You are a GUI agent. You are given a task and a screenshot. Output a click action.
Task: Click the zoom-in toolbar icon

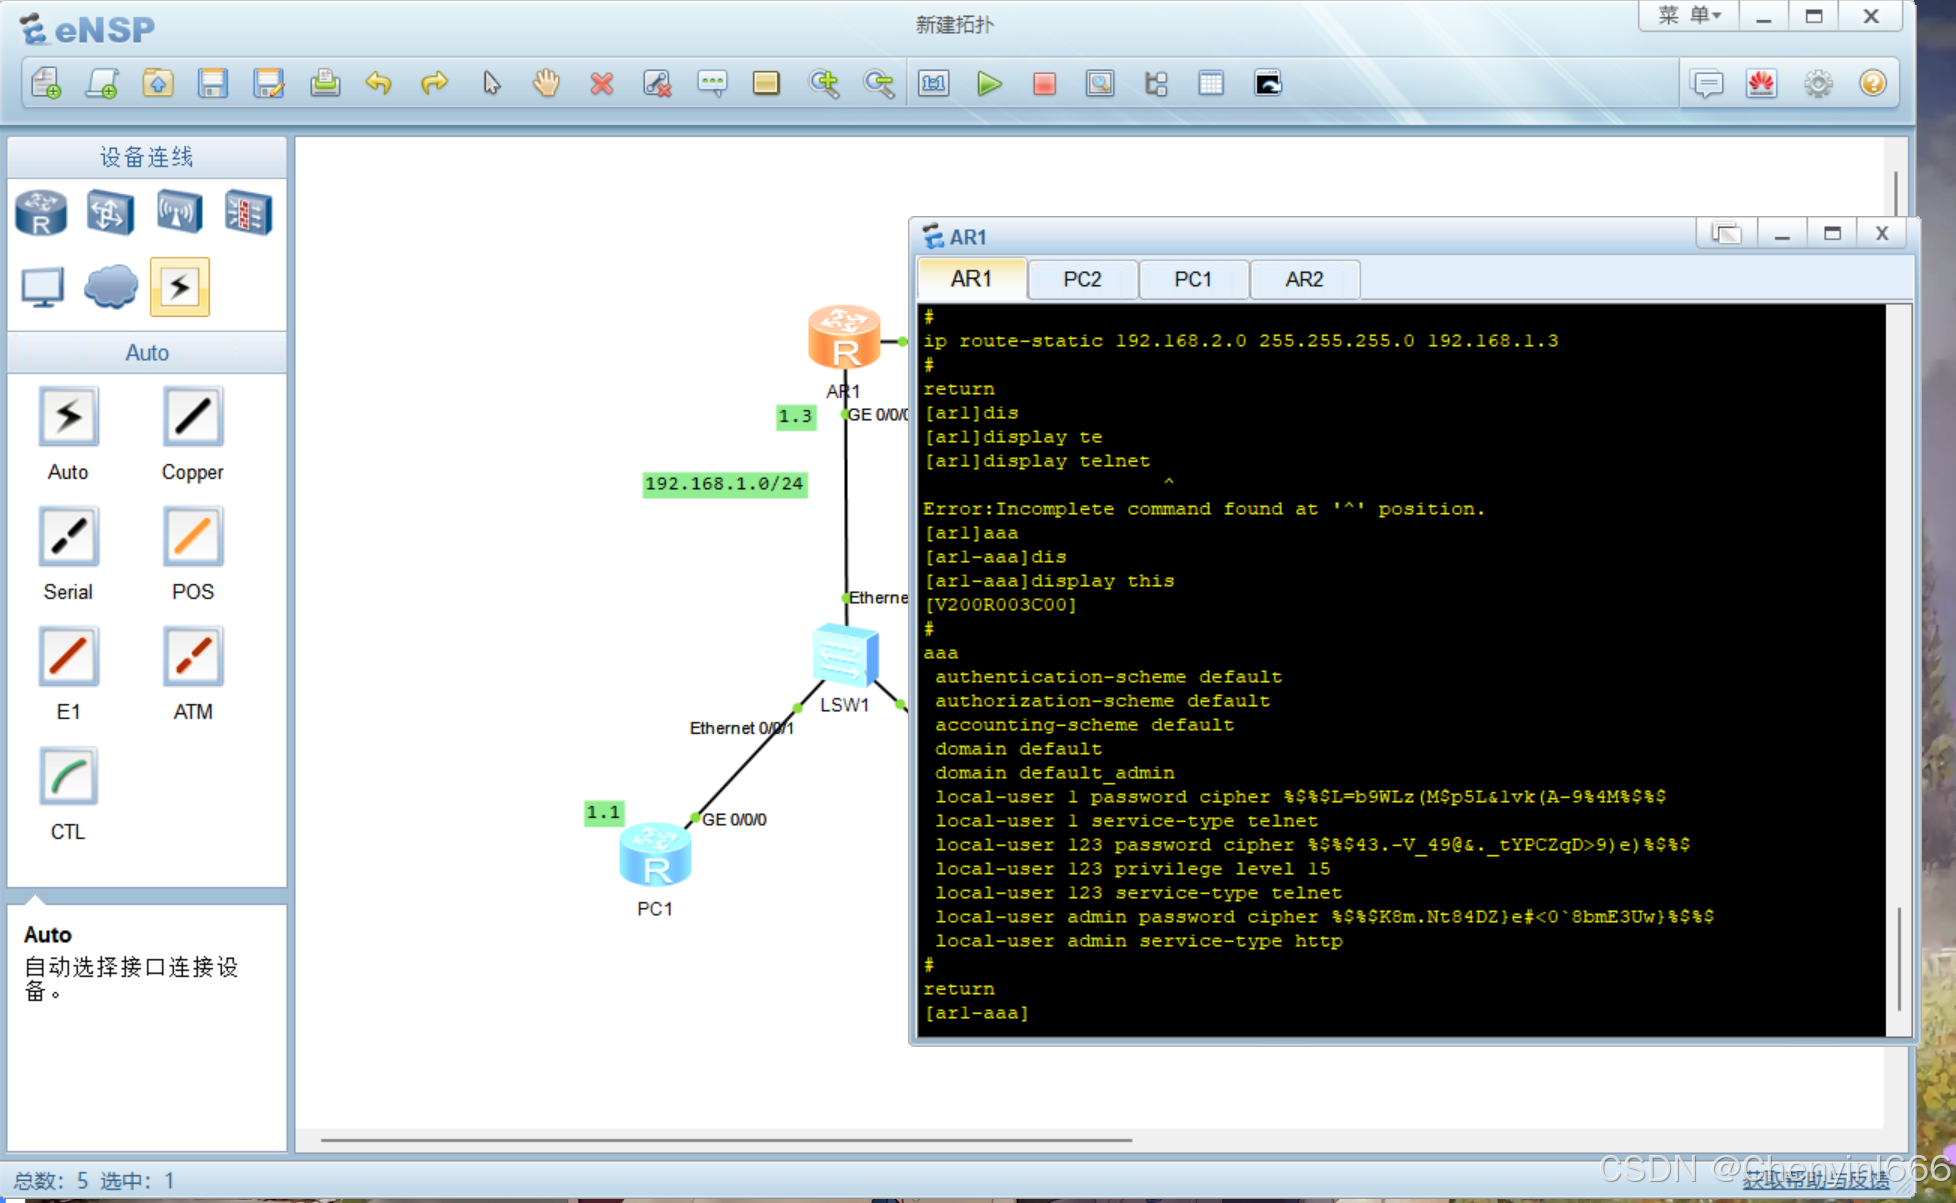pos(824,84)
